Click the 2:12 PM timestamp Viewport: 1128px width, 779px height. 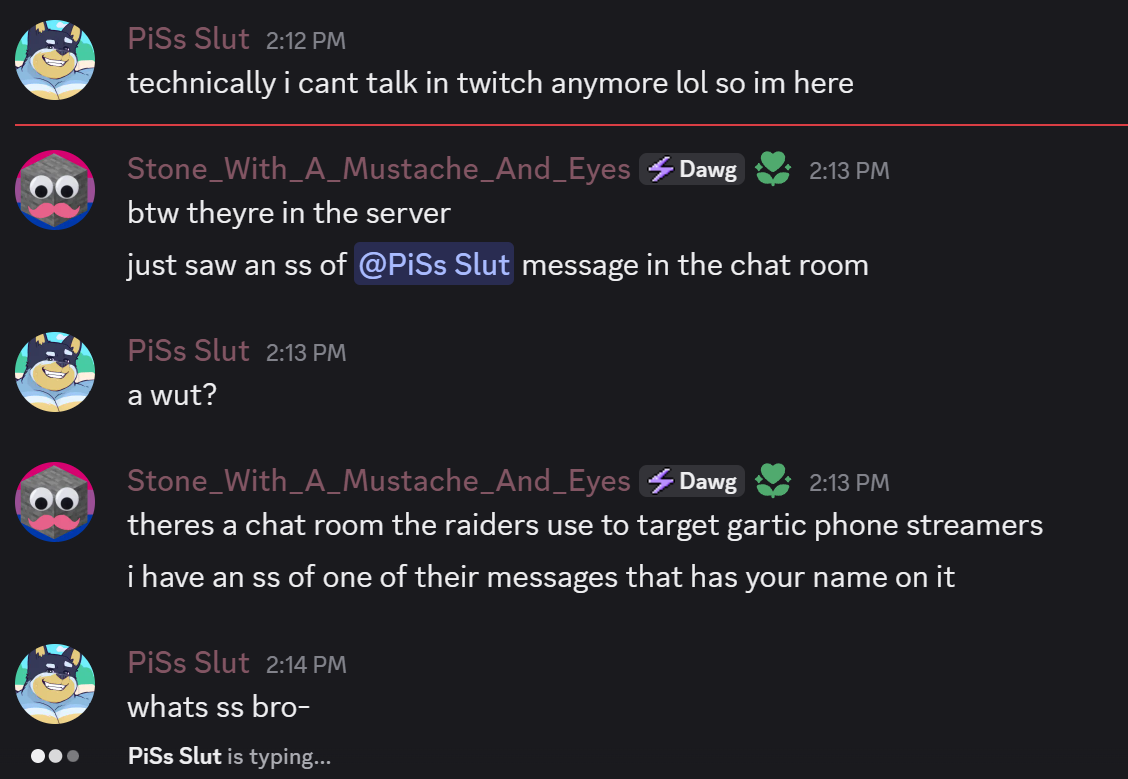(305, 41)
